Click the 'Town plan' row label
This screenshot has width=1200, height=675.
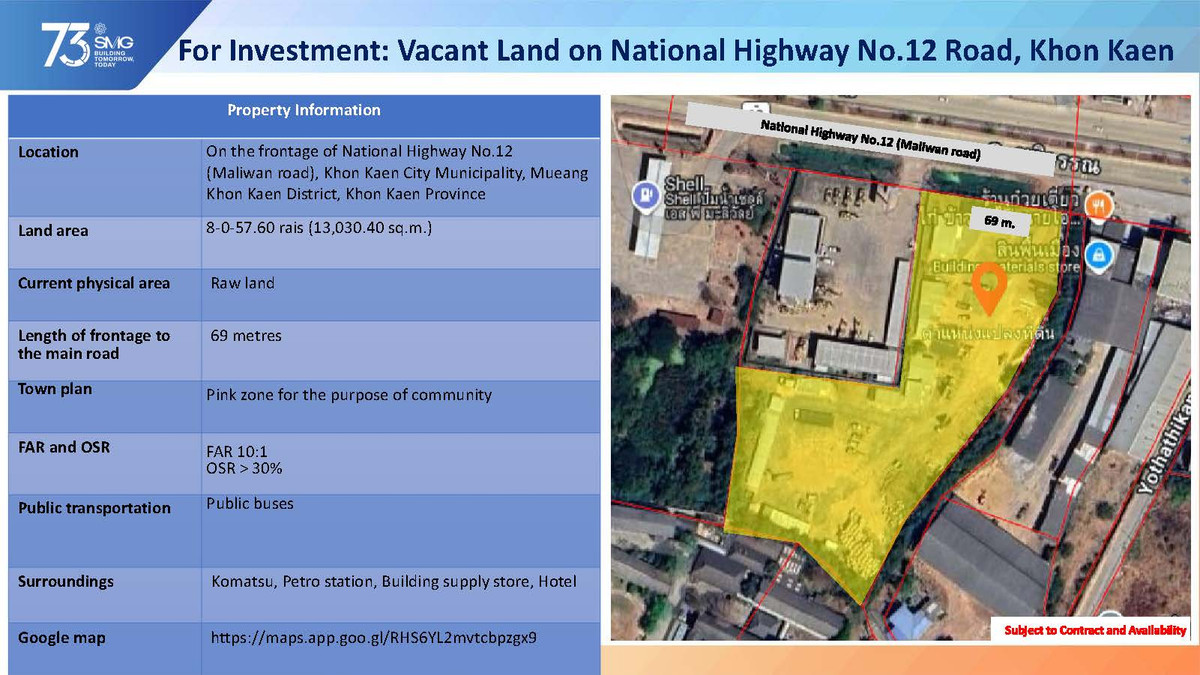[x=54, y=389]
